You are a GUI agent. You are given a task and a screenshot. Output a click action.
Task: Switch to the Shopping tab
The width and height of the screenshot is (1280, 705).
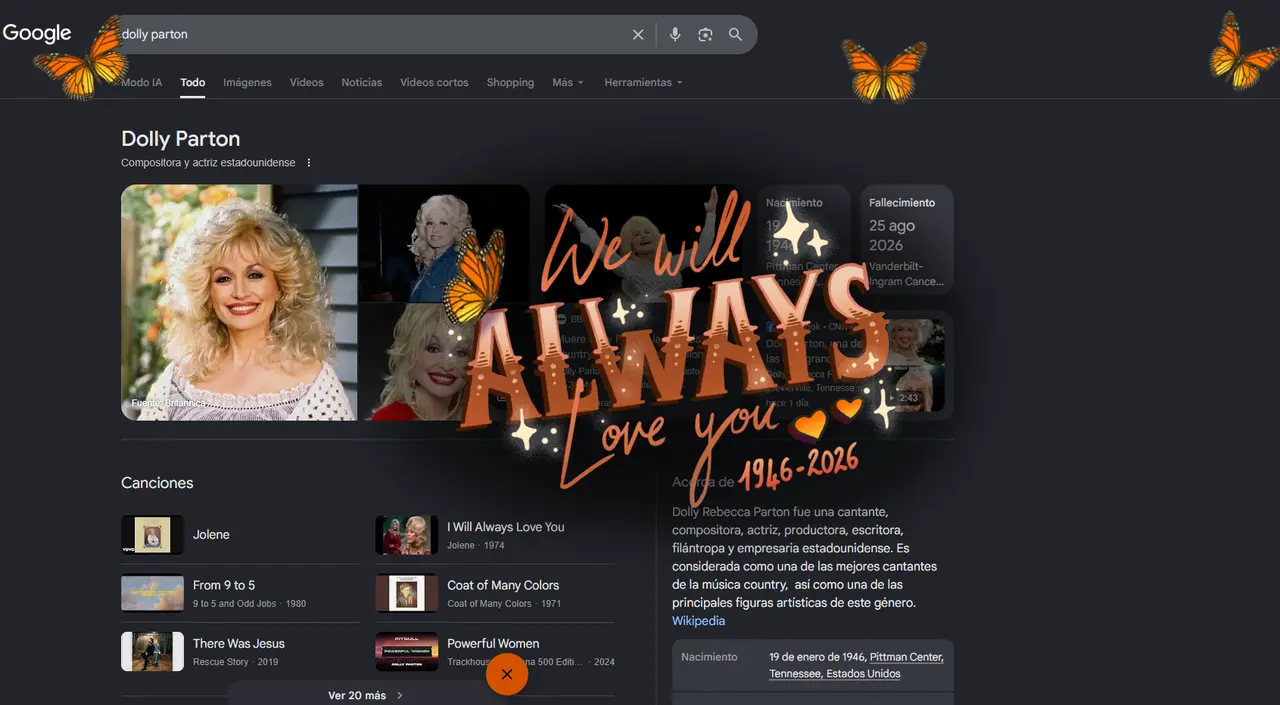510,82
